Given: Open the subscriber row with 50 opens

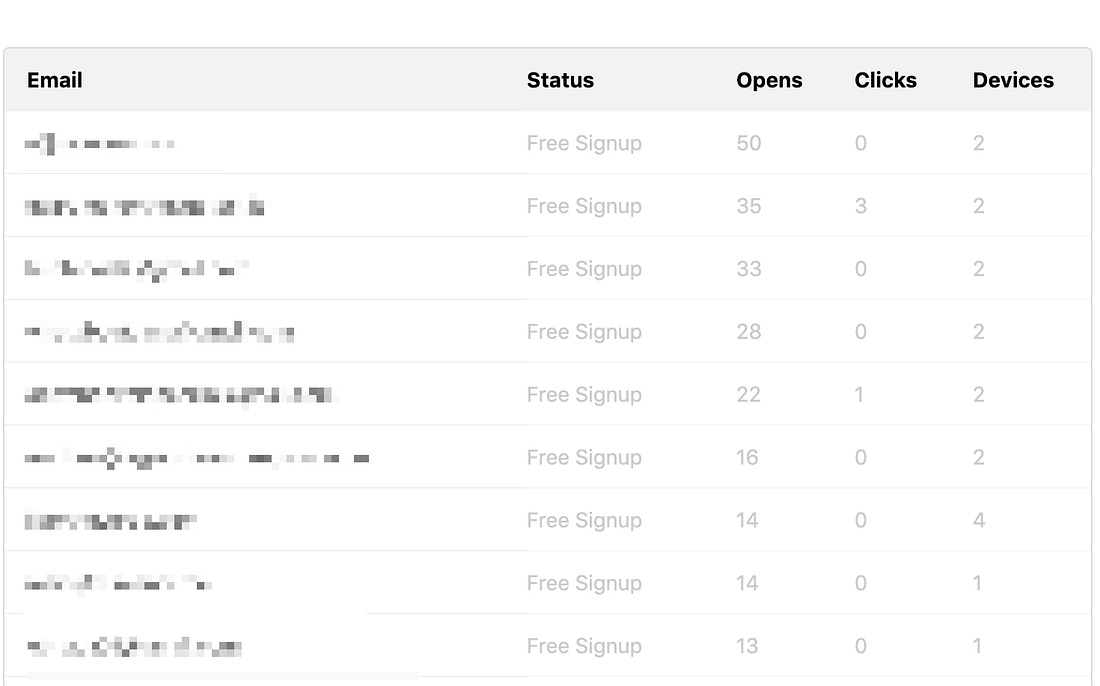Looking at the screenshot, I should (x=547, y=142).
